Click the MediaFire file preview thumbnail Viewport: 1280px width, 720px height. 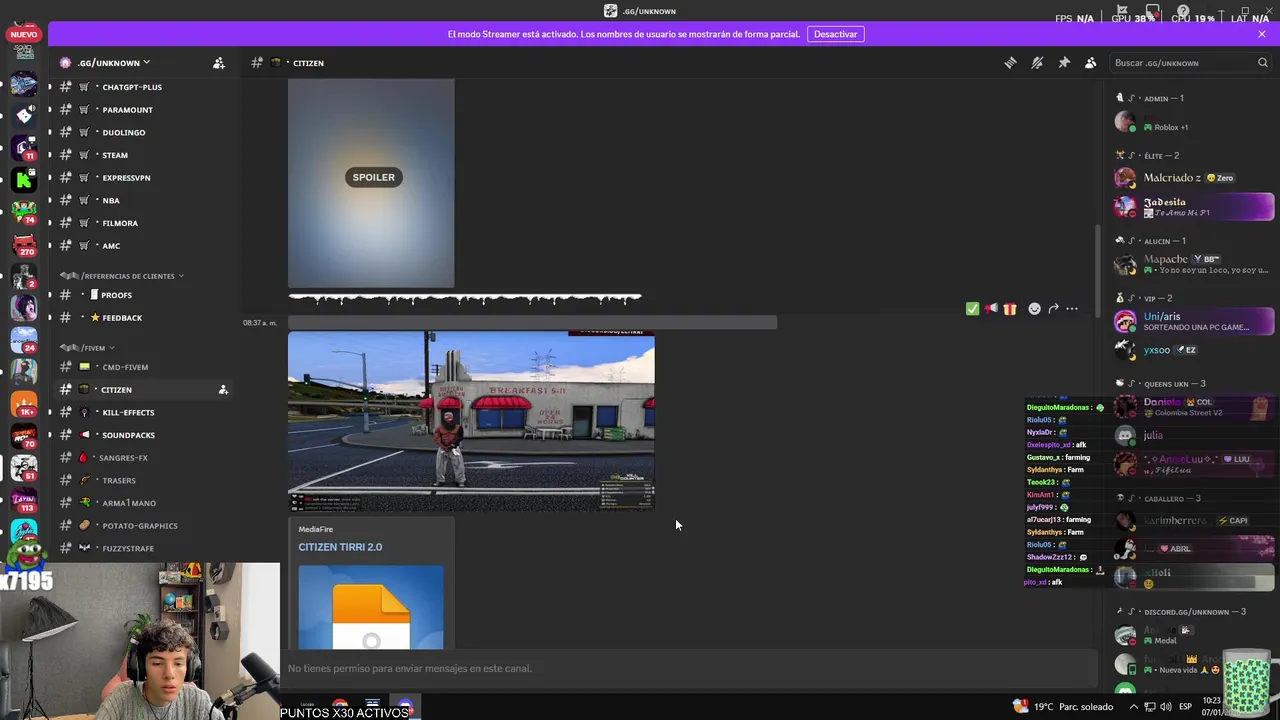coord(371,607)
